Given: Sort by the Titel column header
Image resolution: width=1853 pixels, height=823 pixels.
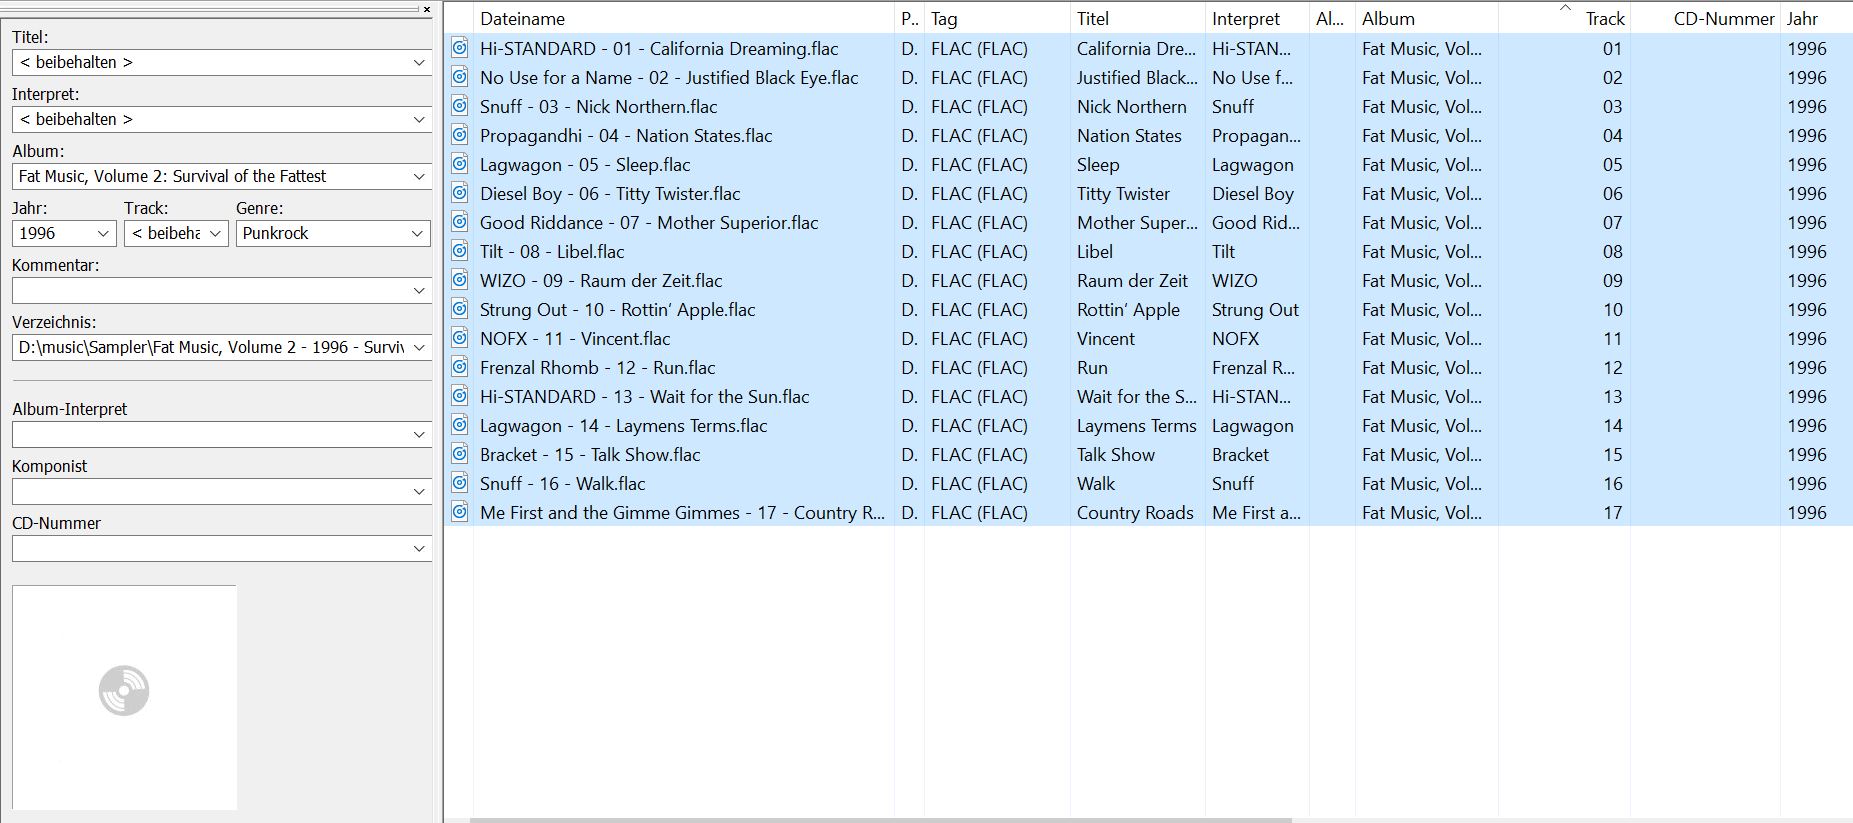Looking at the screenshot, I should pos(1138,18).
